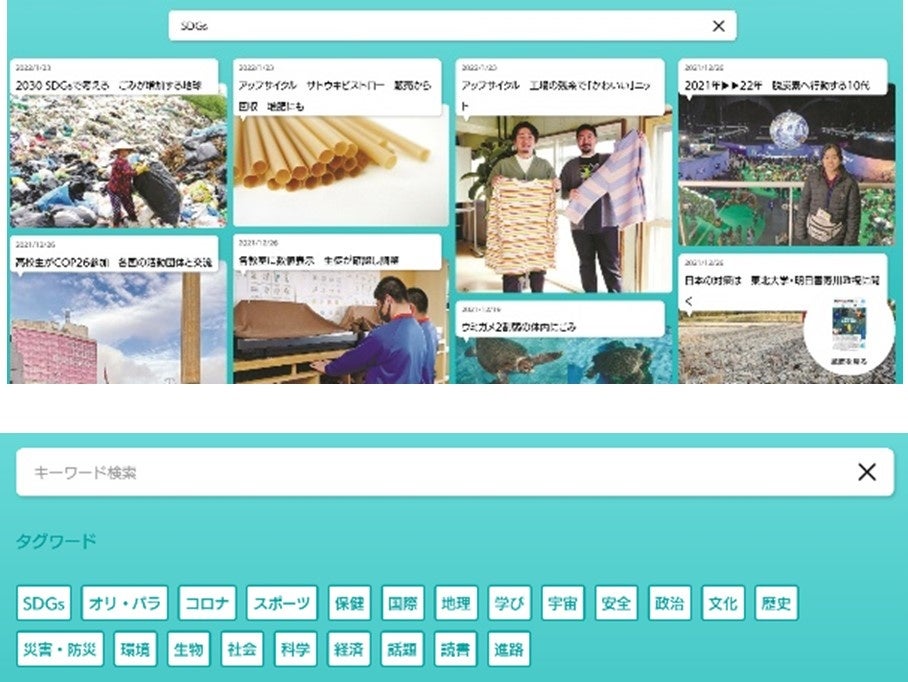This screenshot has height=682, width=908.
Task: Click the ウミガメ2割超の体内にごみ title
Action: (x=519, y=327)
